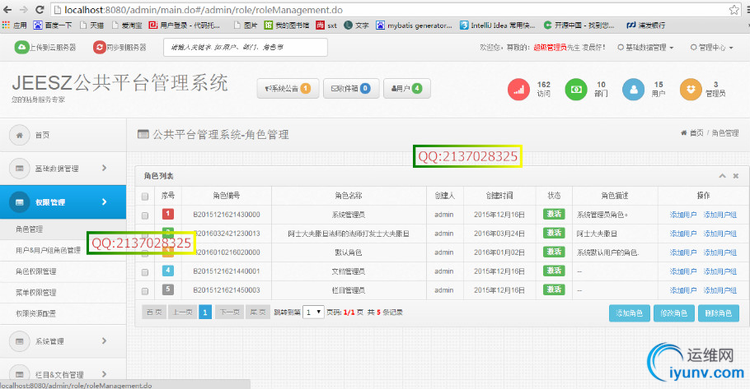The width and height of the screenshot is (750, 389).
Task: Click the 上一页 pagination button
Action: click(182, 312)
